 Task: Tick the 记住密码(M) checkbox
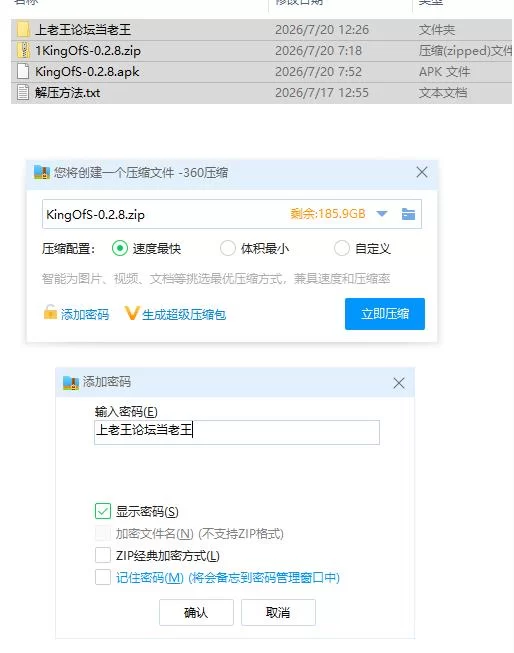[x=103, y=577]
